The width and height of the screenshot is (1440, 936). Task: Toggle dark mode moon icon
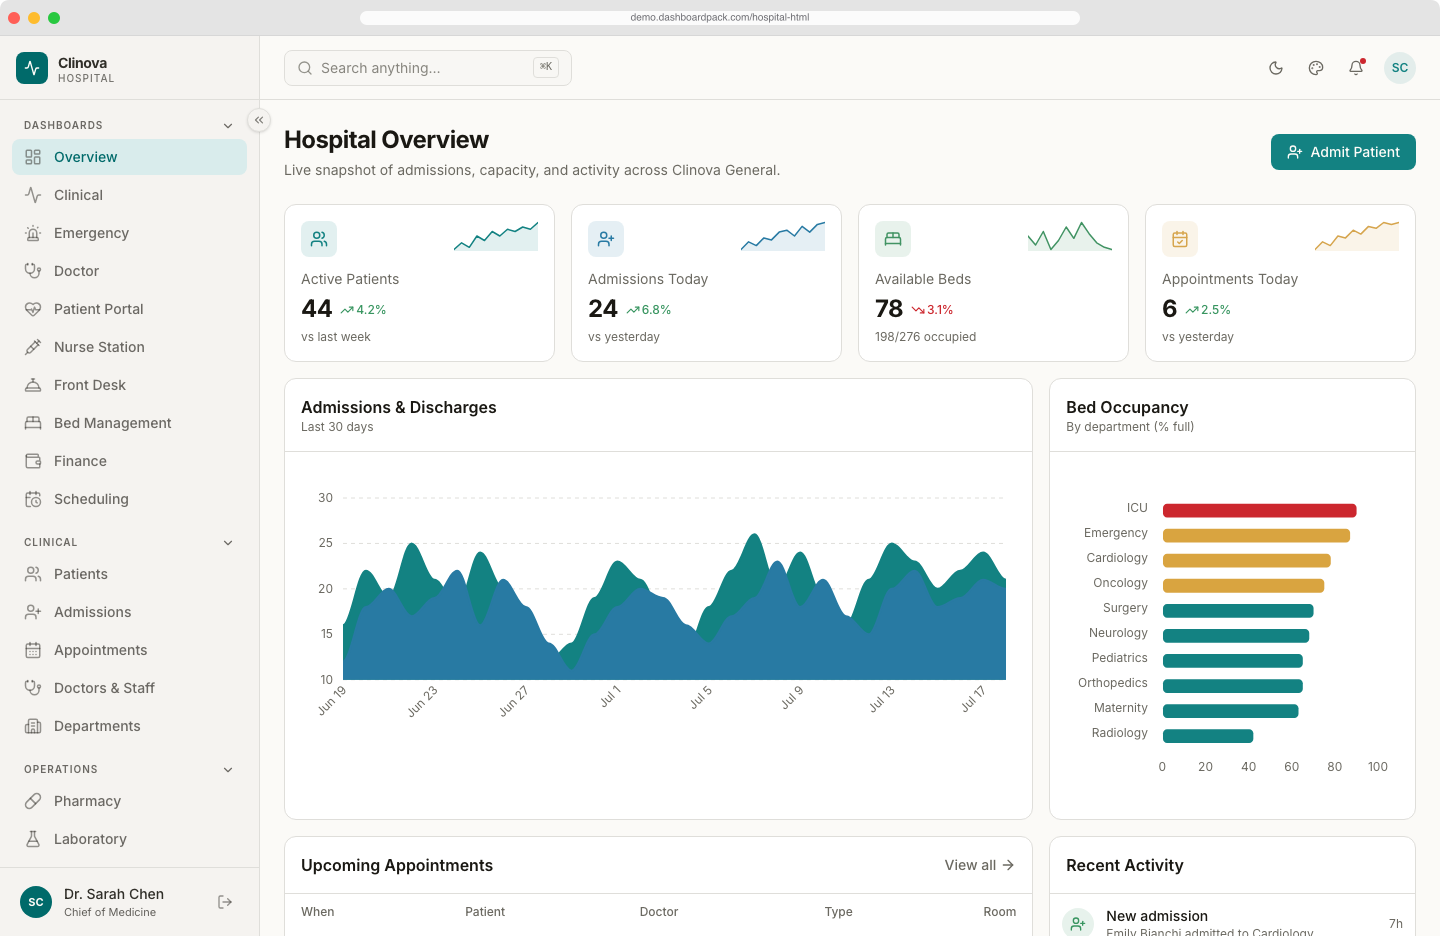click(x=1276, y=68)
